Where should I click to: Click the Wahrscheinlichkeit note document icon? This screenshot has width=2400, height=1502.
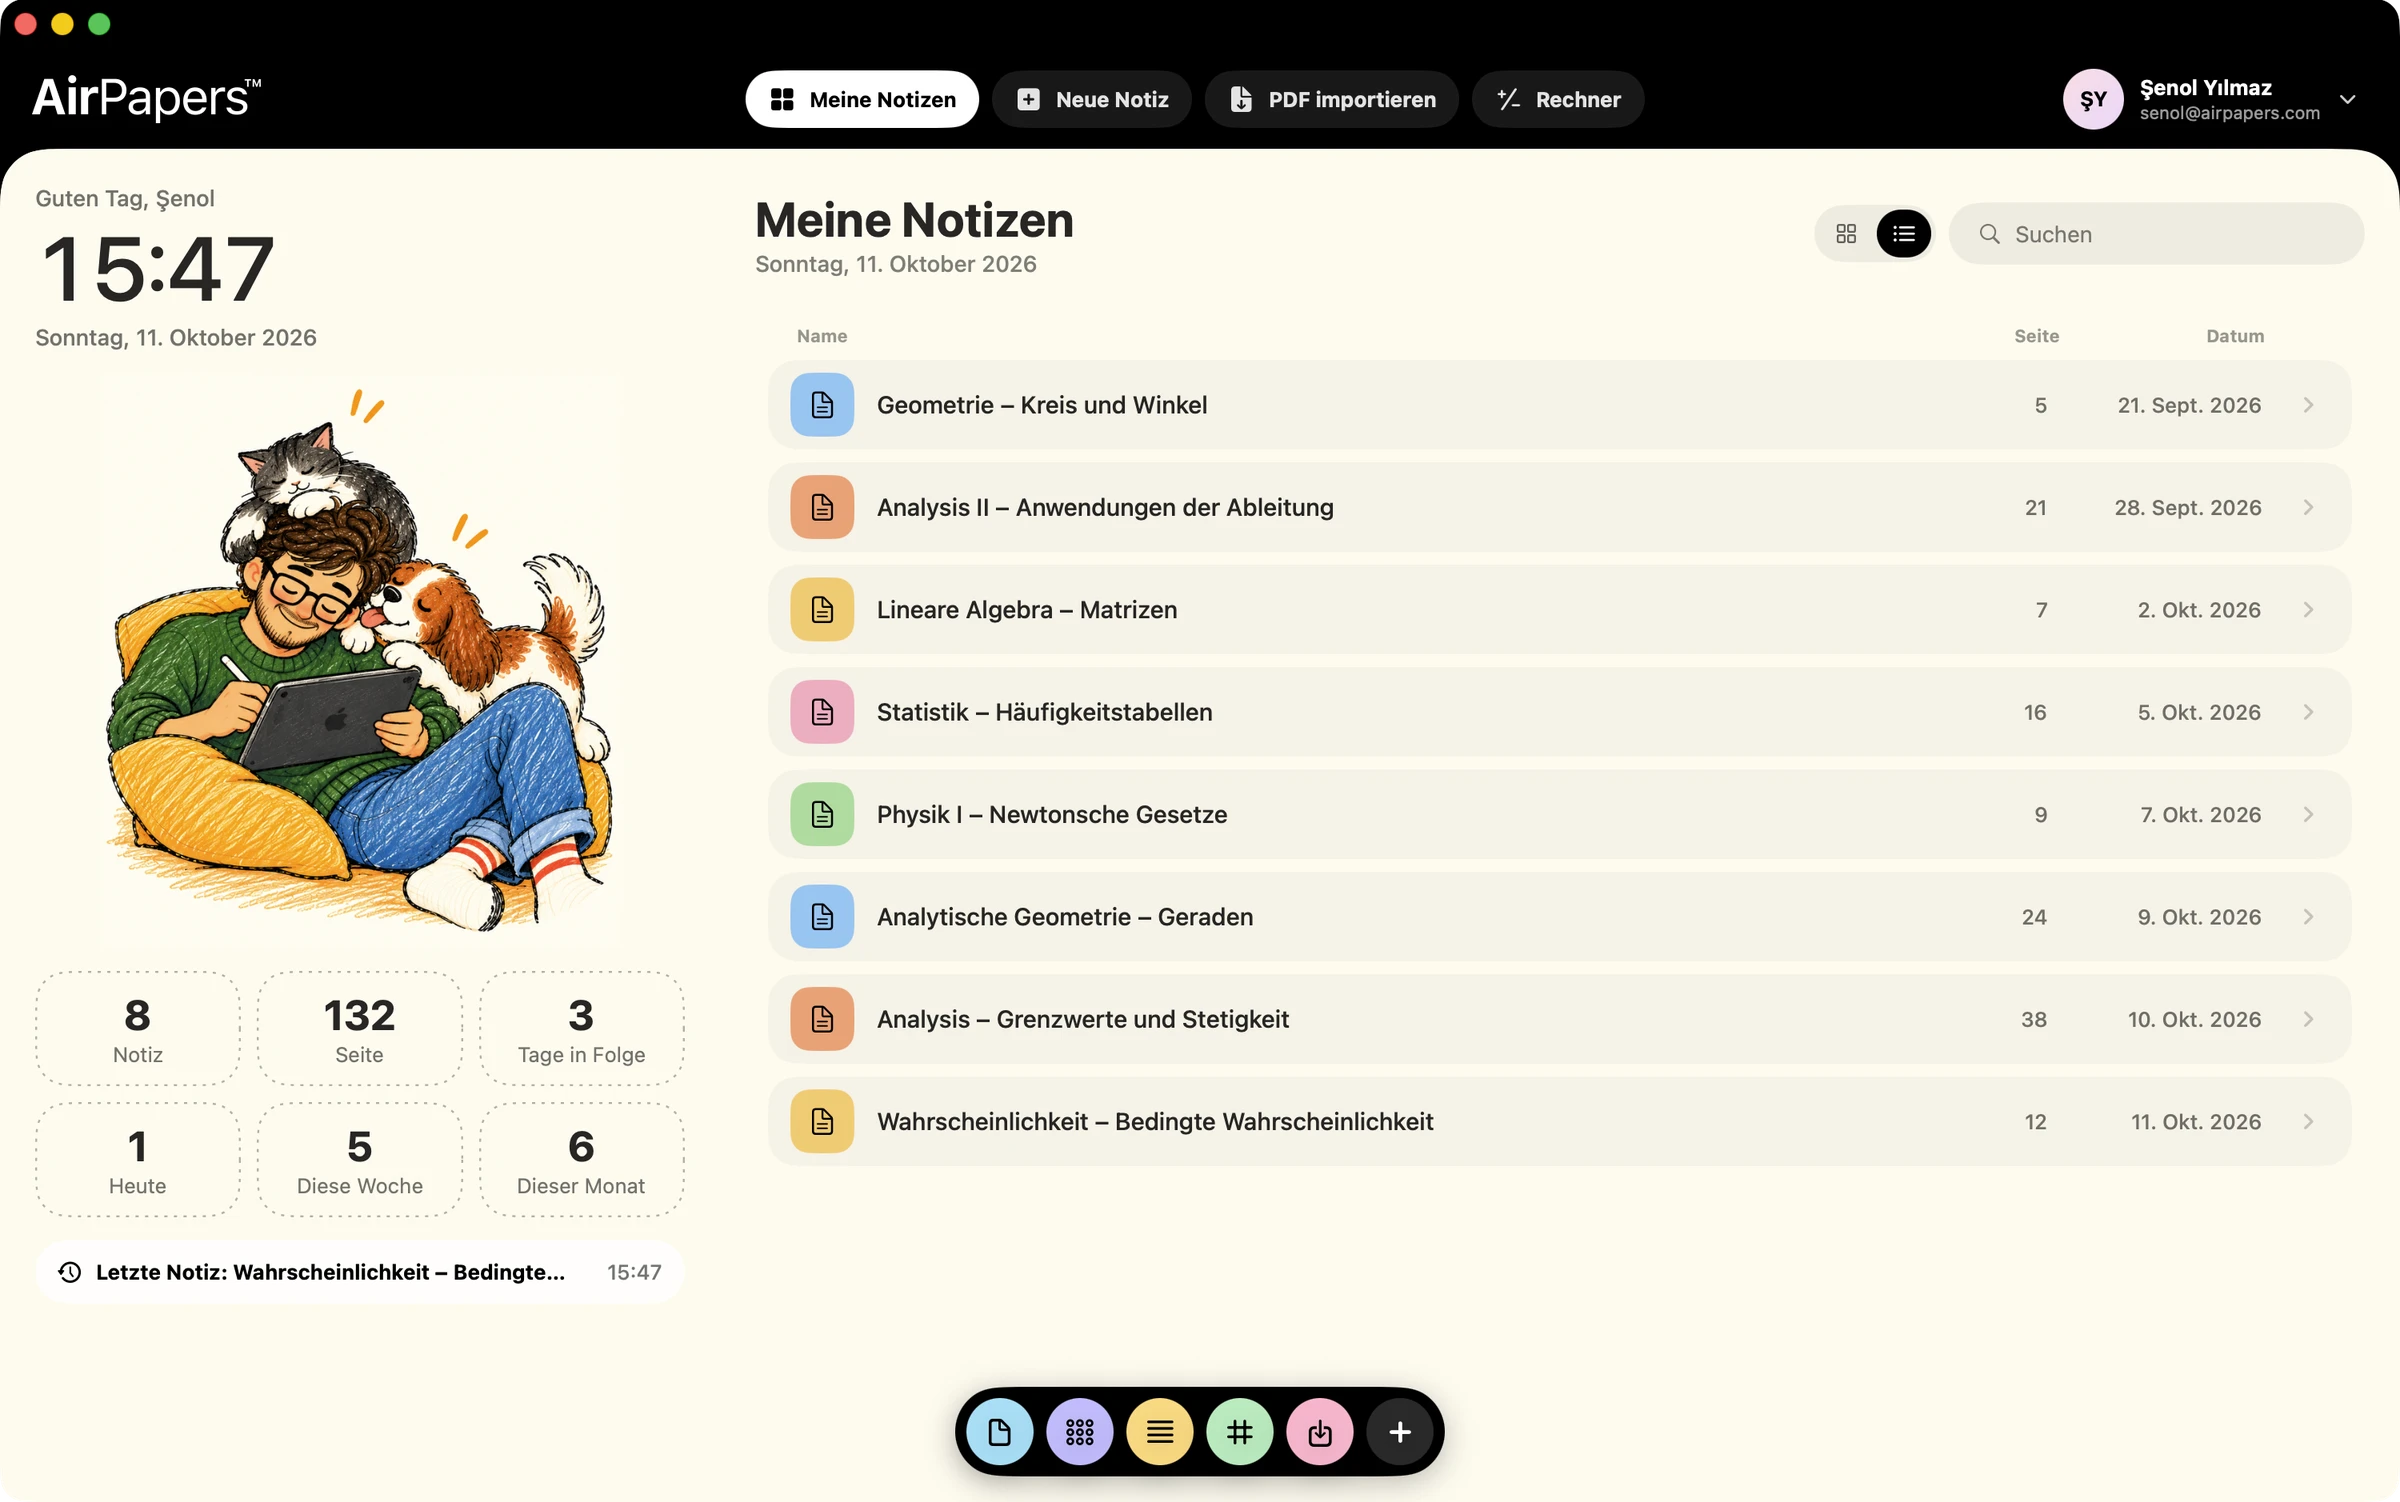[822, 1121]
